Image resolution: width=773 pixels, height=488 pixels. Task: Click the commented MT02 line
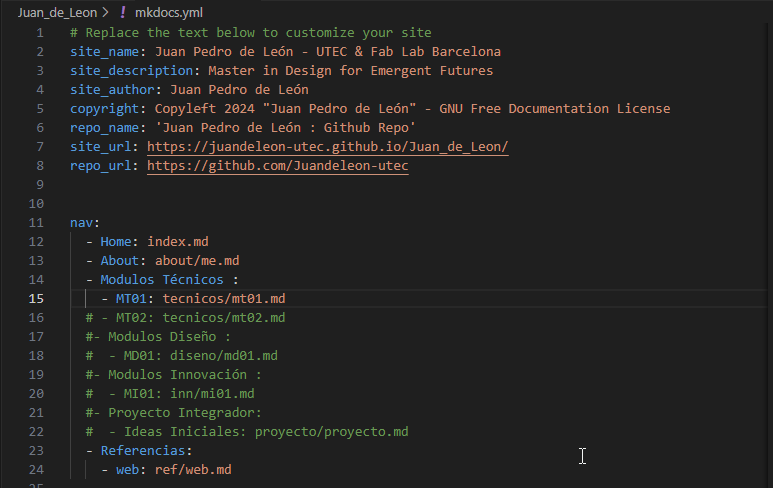(185, 317)
